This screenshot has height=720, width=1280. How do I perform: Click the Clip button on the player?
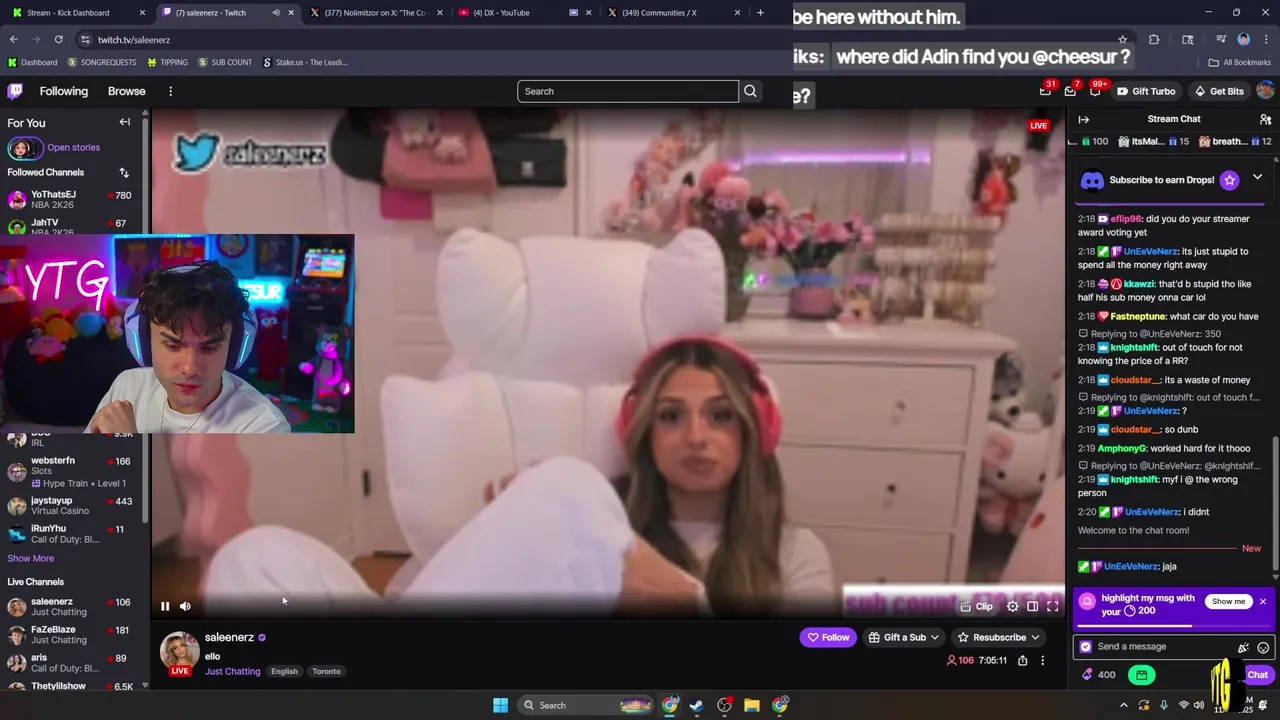975,606
